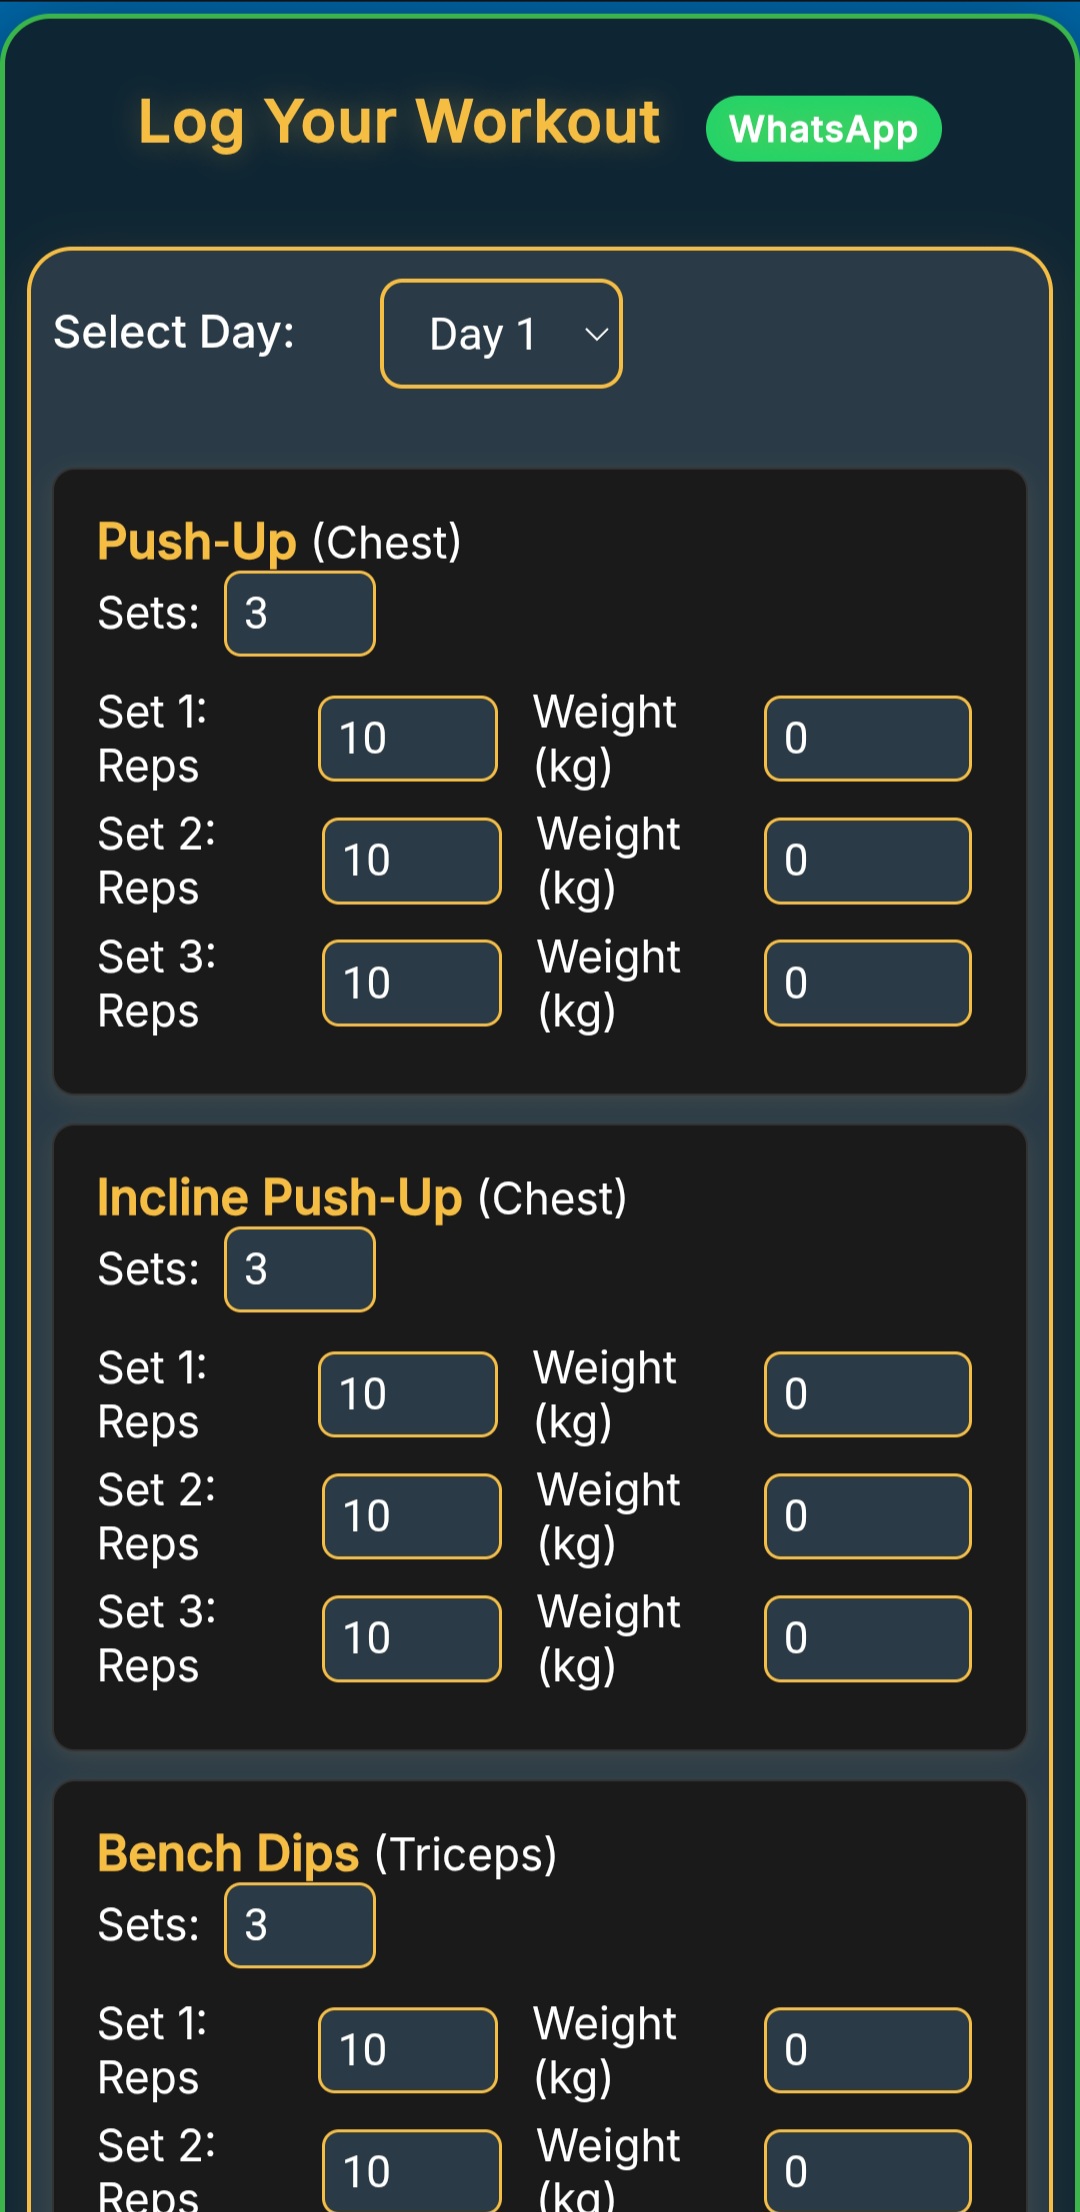Click the Log Your Workout heading
This screenshot has width=1080, height=2212.
click(399, 122)
